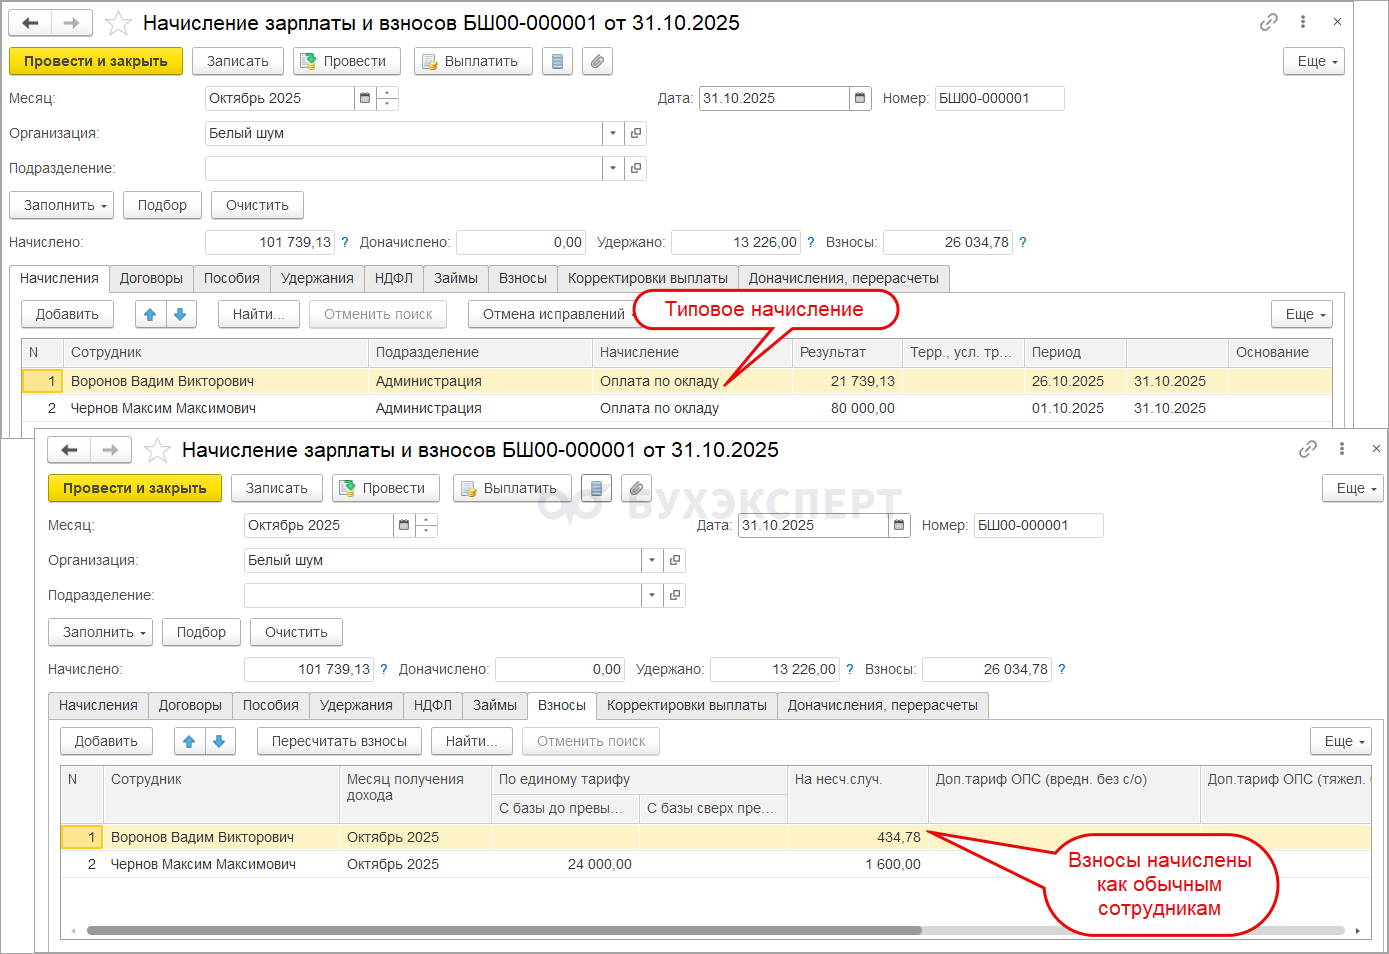Expand the Еще menu on the Взносы tab toolbar
Screen dimensions: 1389x954
(1340, 741)
